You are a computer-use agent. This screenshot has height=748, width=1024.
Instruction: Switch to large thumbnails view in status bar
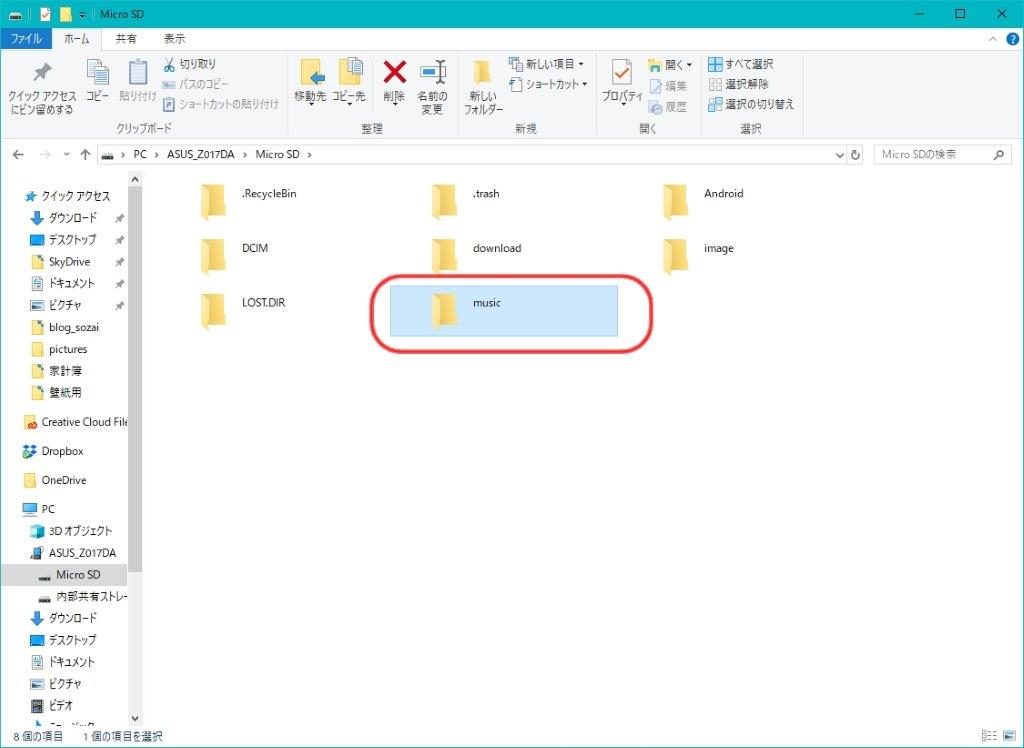tap(1008, 736)
